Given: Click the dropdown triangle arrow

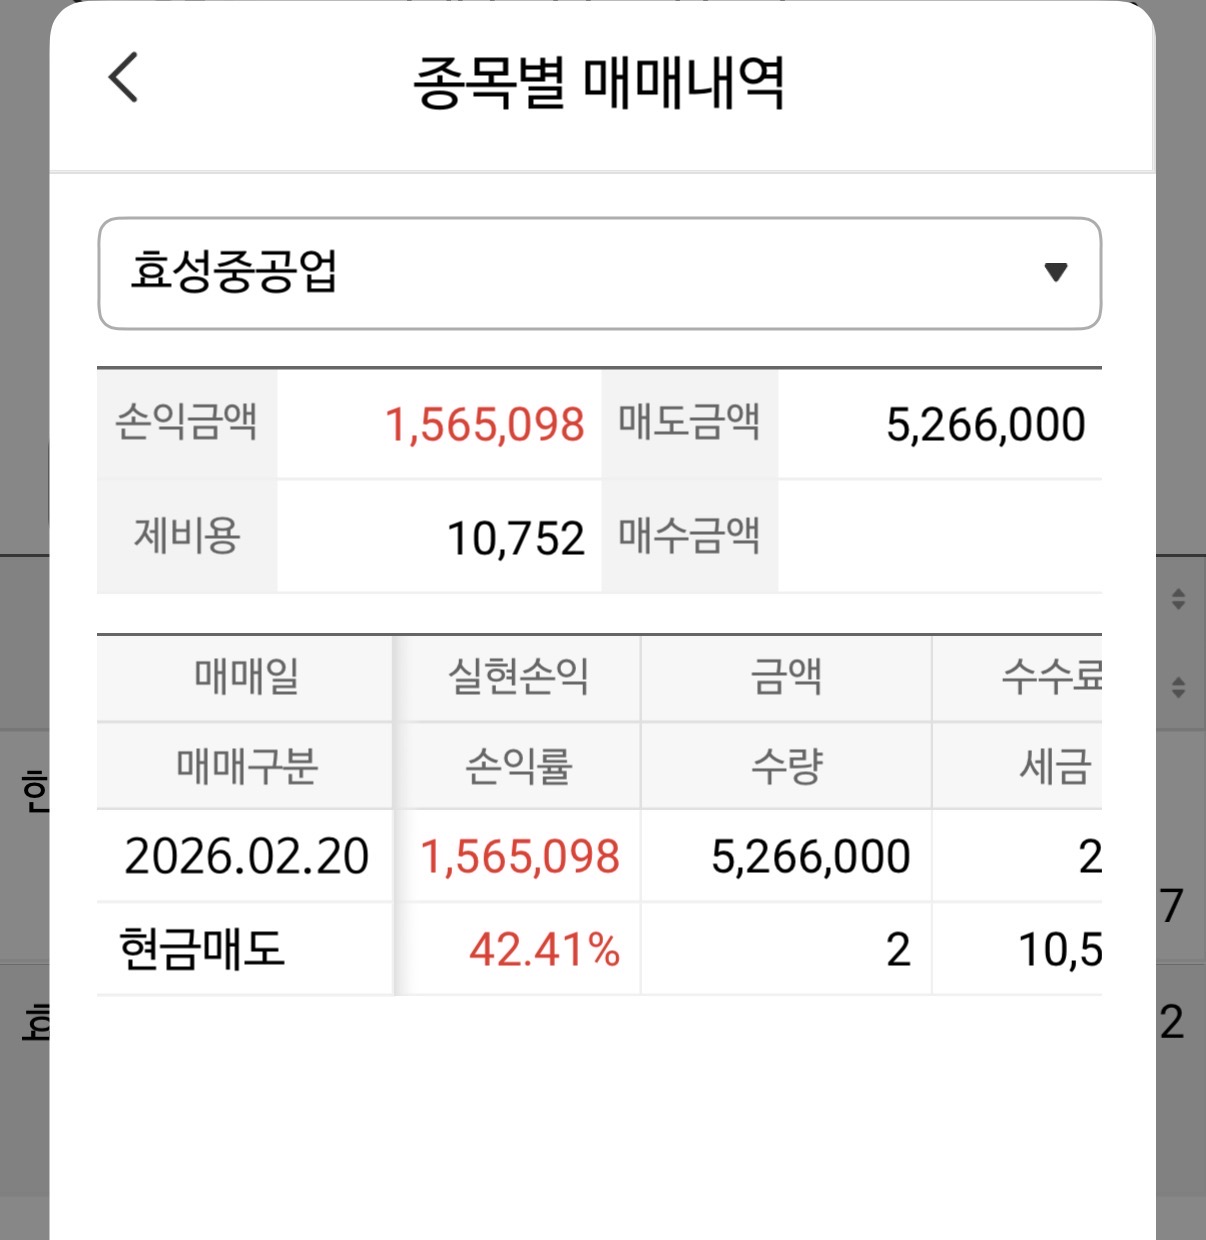Looking at the screenshot, I should pos(1055,272).
